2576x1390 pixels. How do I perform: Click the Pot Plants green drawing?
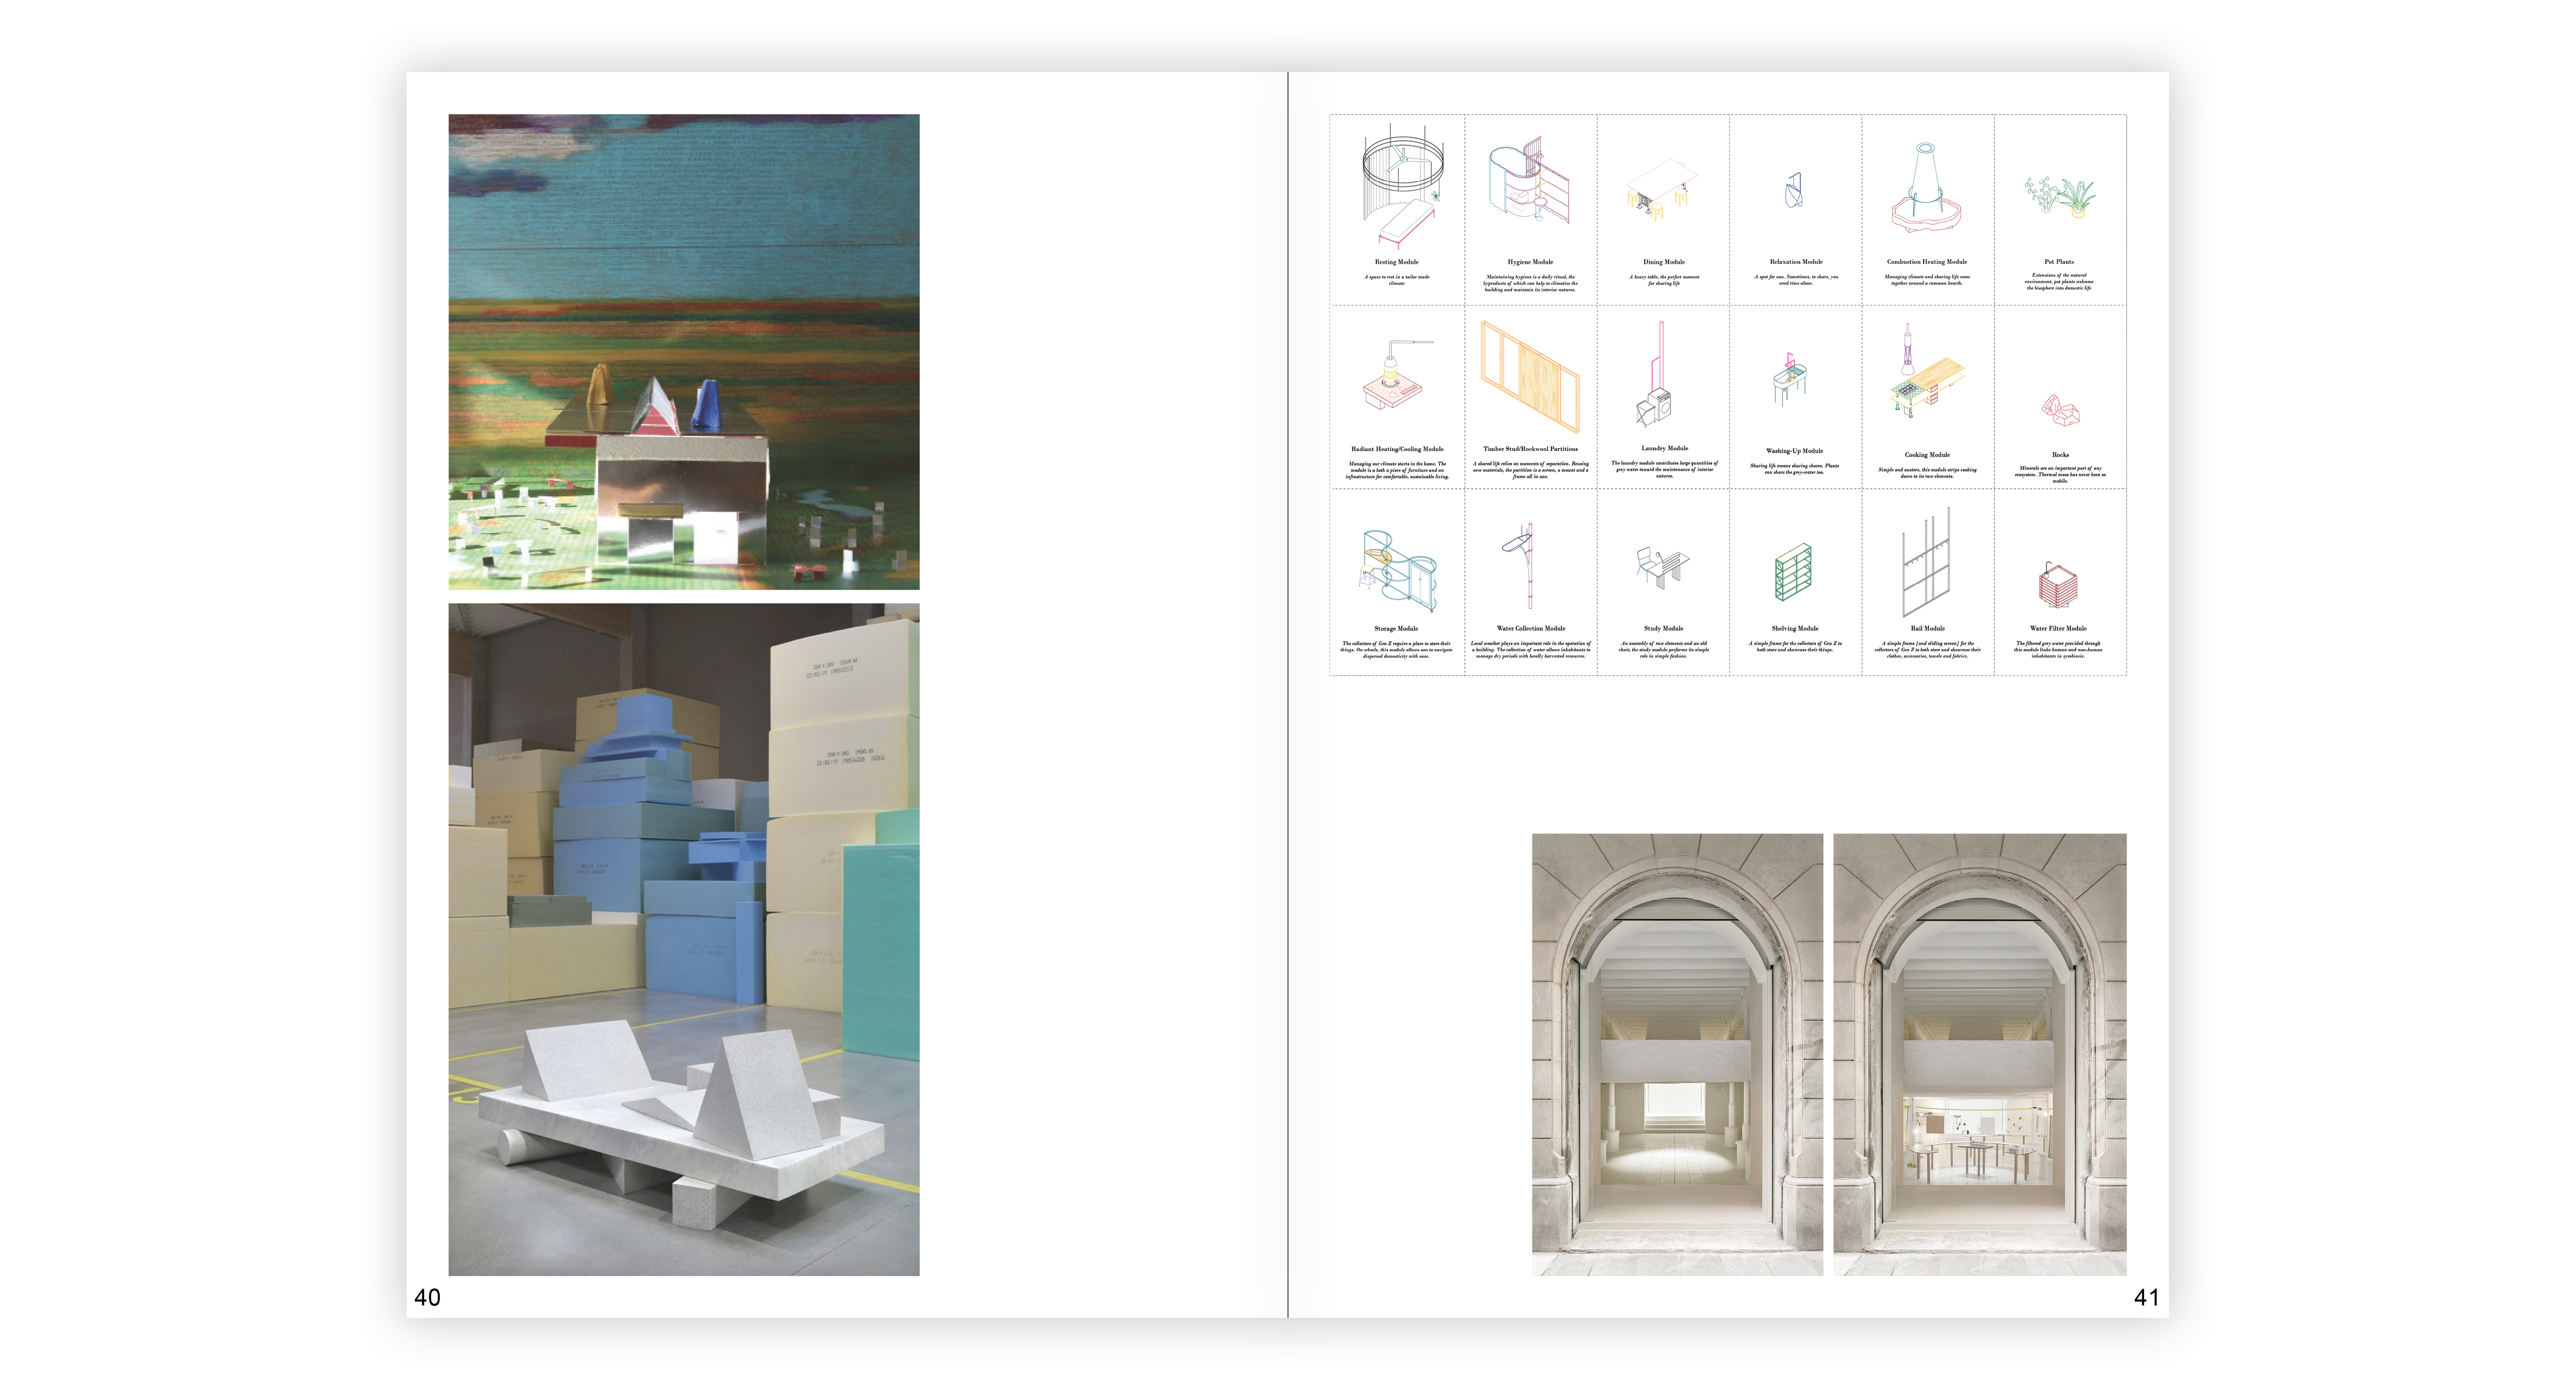tap(2060, 196)
